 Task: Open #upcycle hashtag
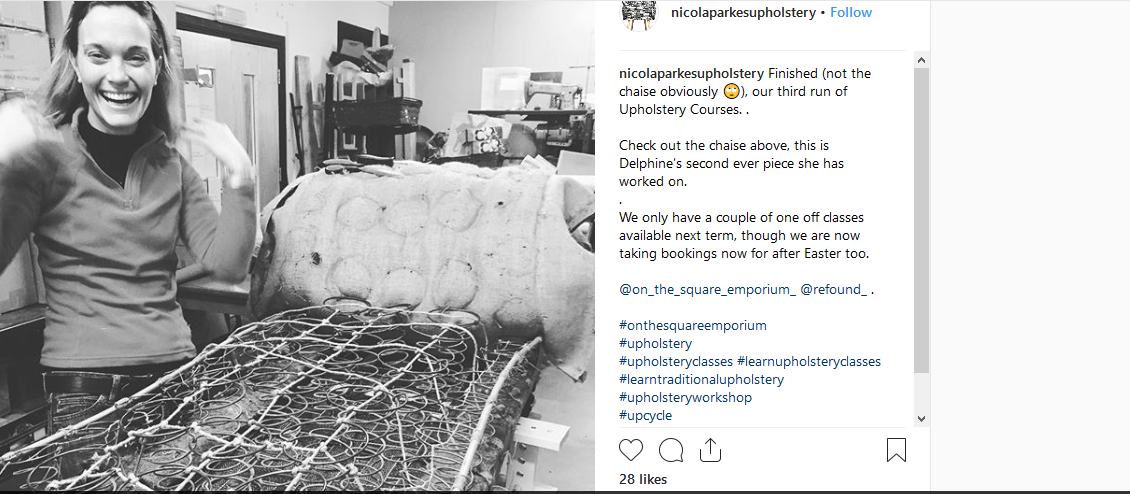(x=646, y=415)
